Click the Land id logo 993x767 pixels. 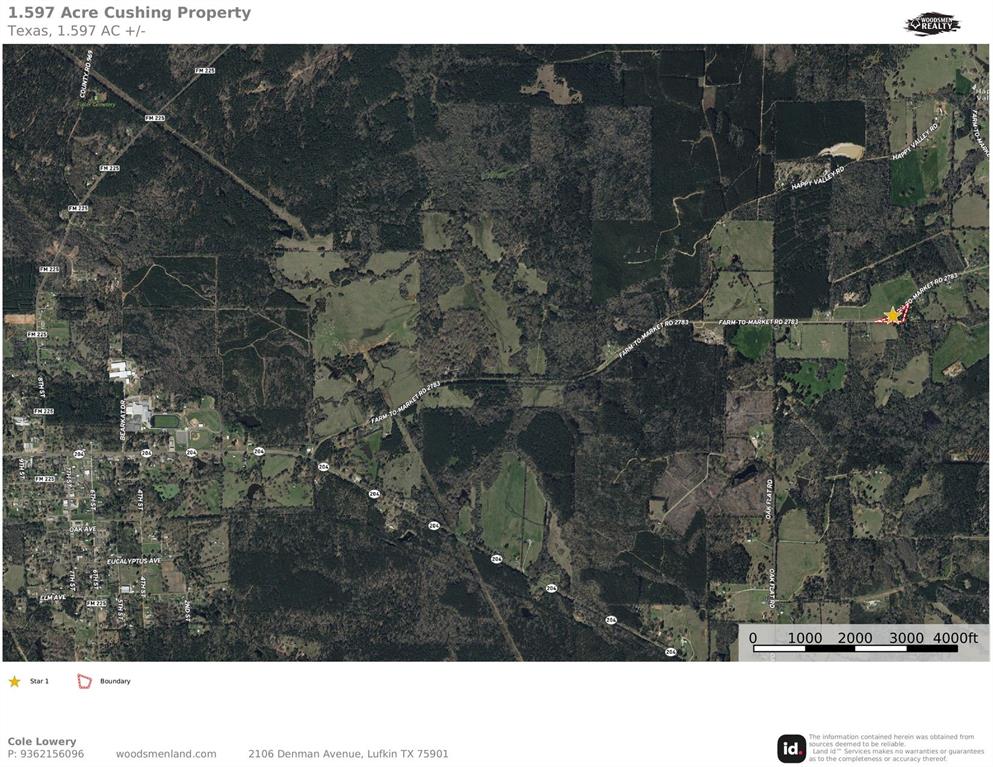point(791,749)
